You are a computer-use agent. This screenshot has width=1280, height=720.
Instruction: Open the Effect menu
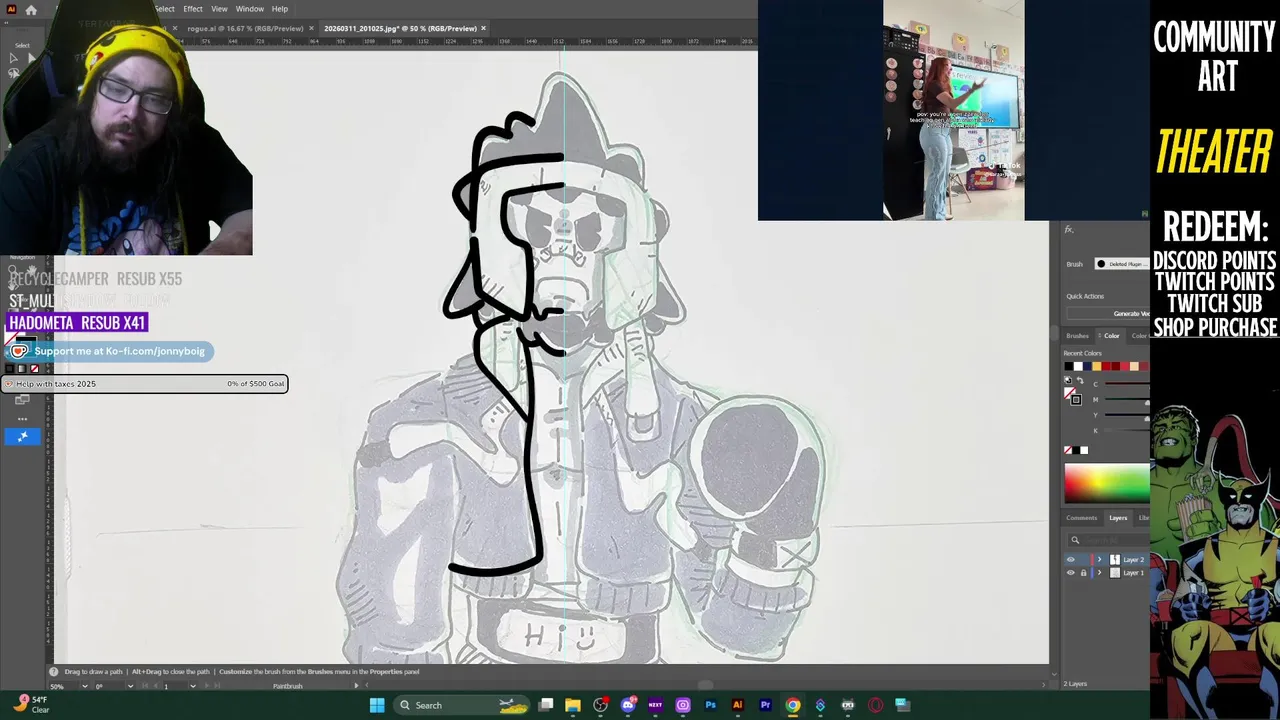[193, 9]
